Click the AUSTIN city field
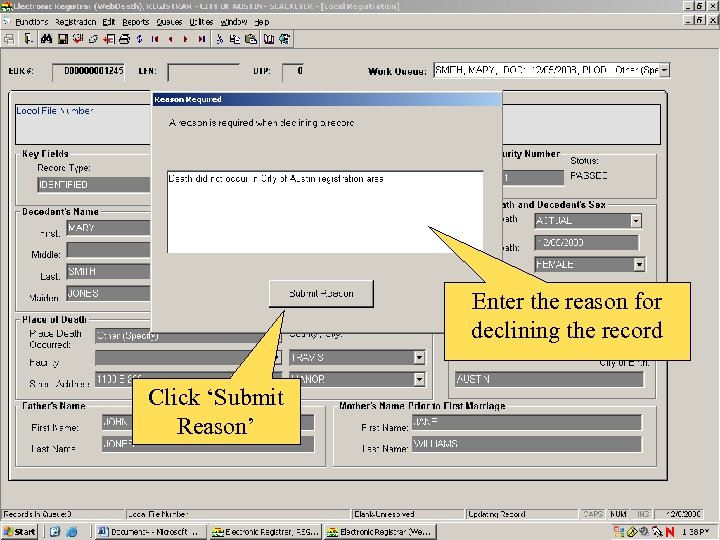This screenshot has width=720, height=540. 549,379
